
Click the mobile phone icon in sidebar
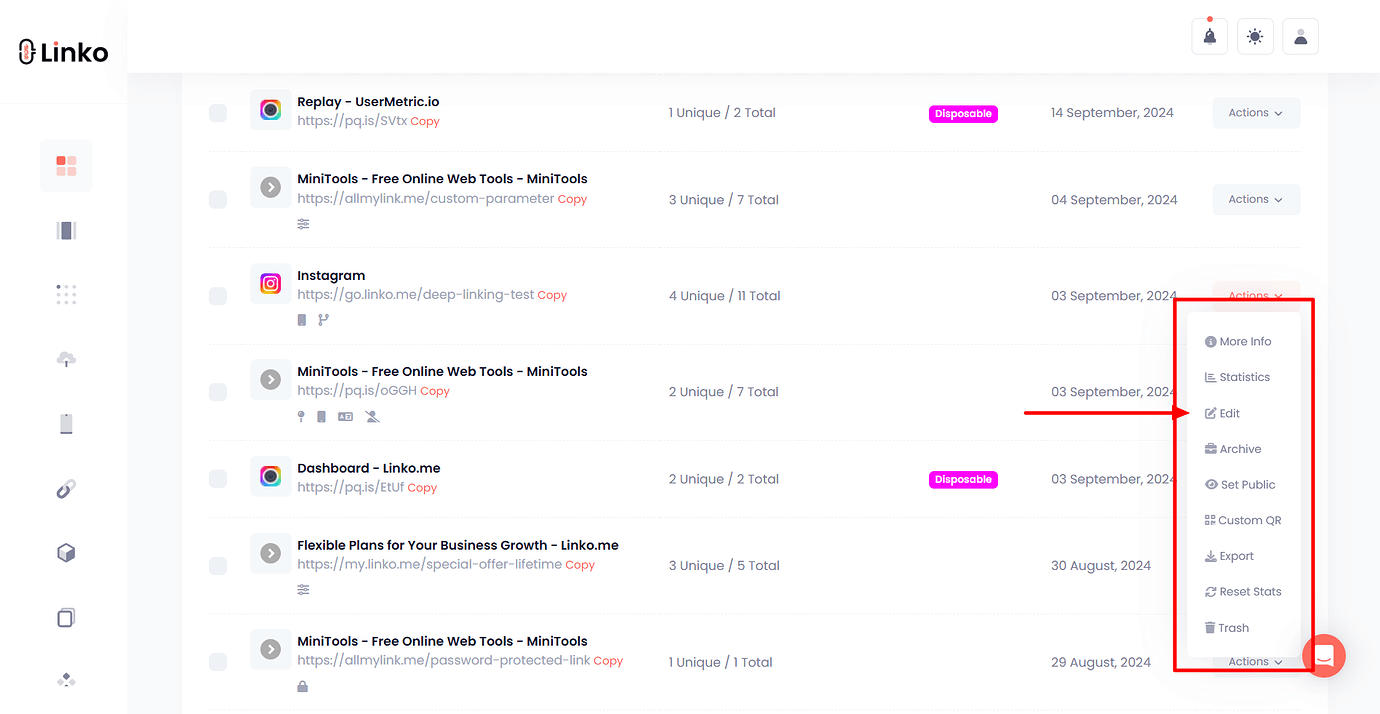66,424
